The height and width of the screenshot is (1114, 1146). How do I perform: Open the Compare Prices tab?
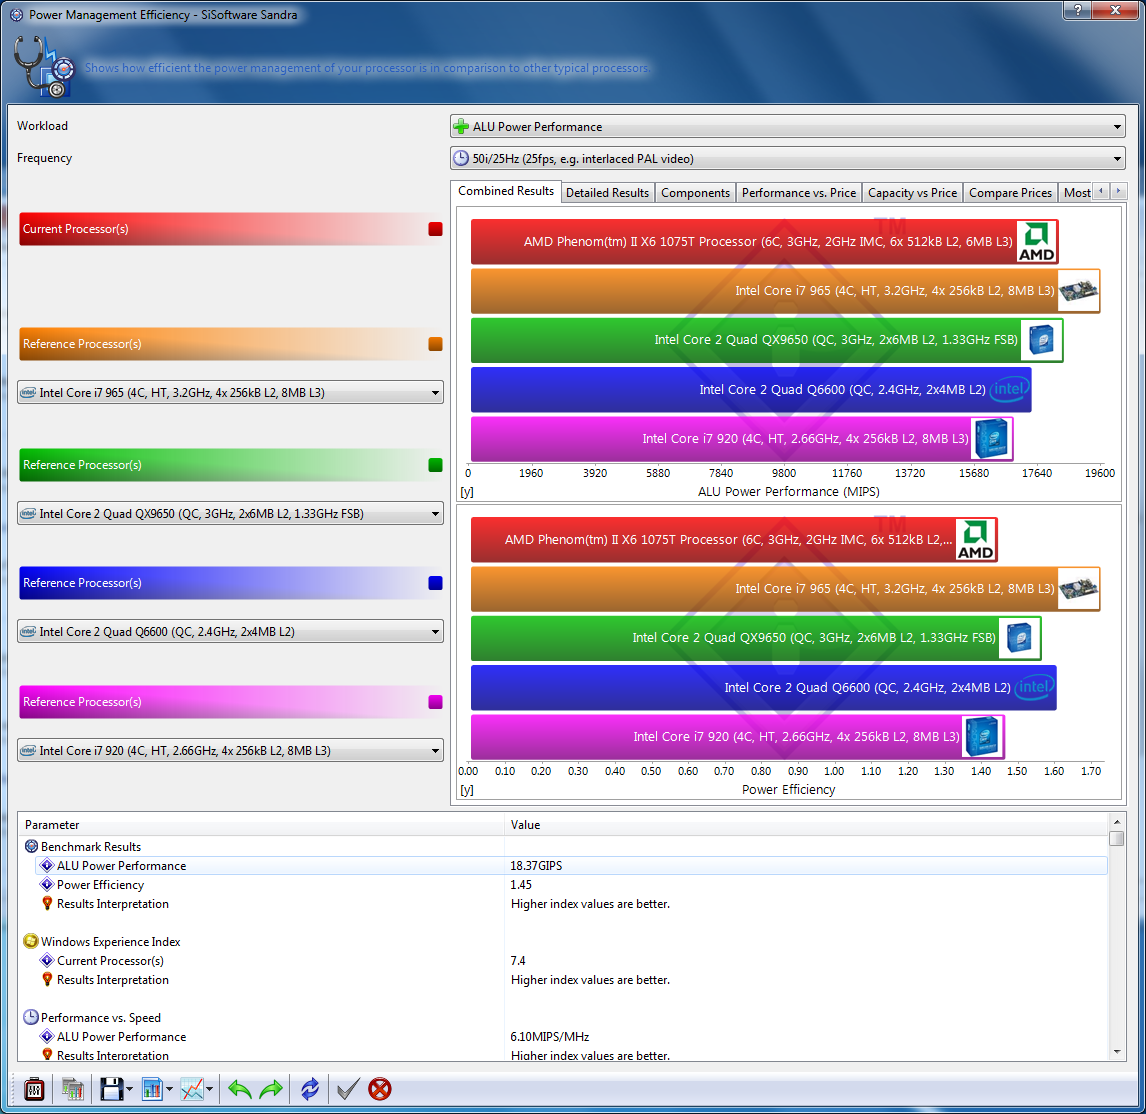[x=1010, y=193]
